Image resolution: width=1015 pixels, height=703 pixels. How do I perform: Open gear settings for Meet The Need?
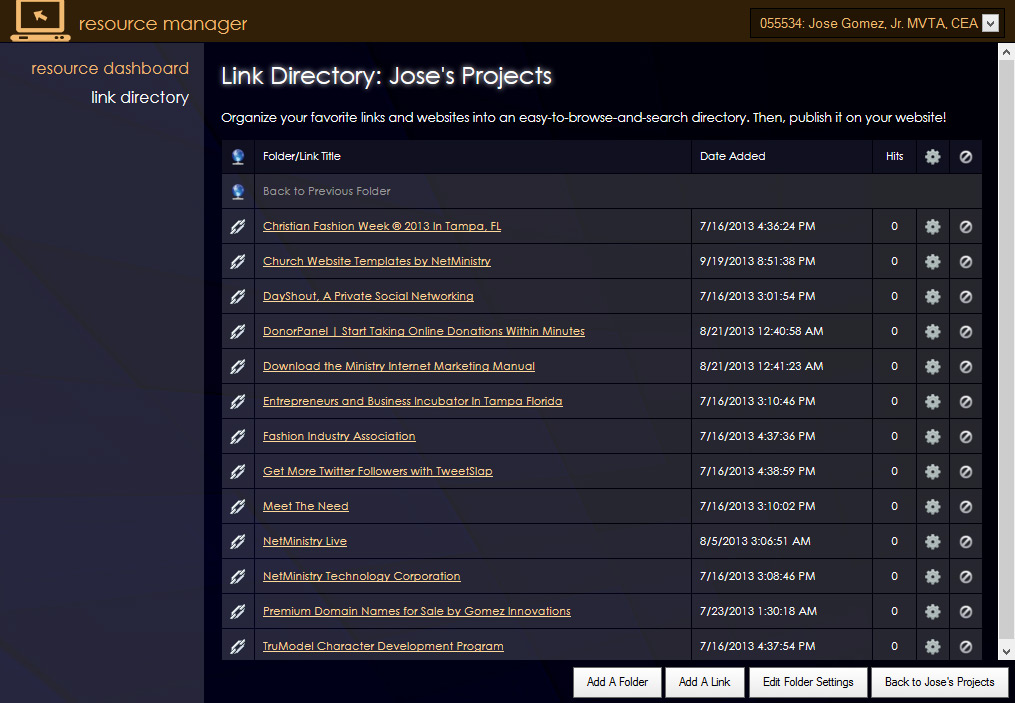(x=932, y=506)
